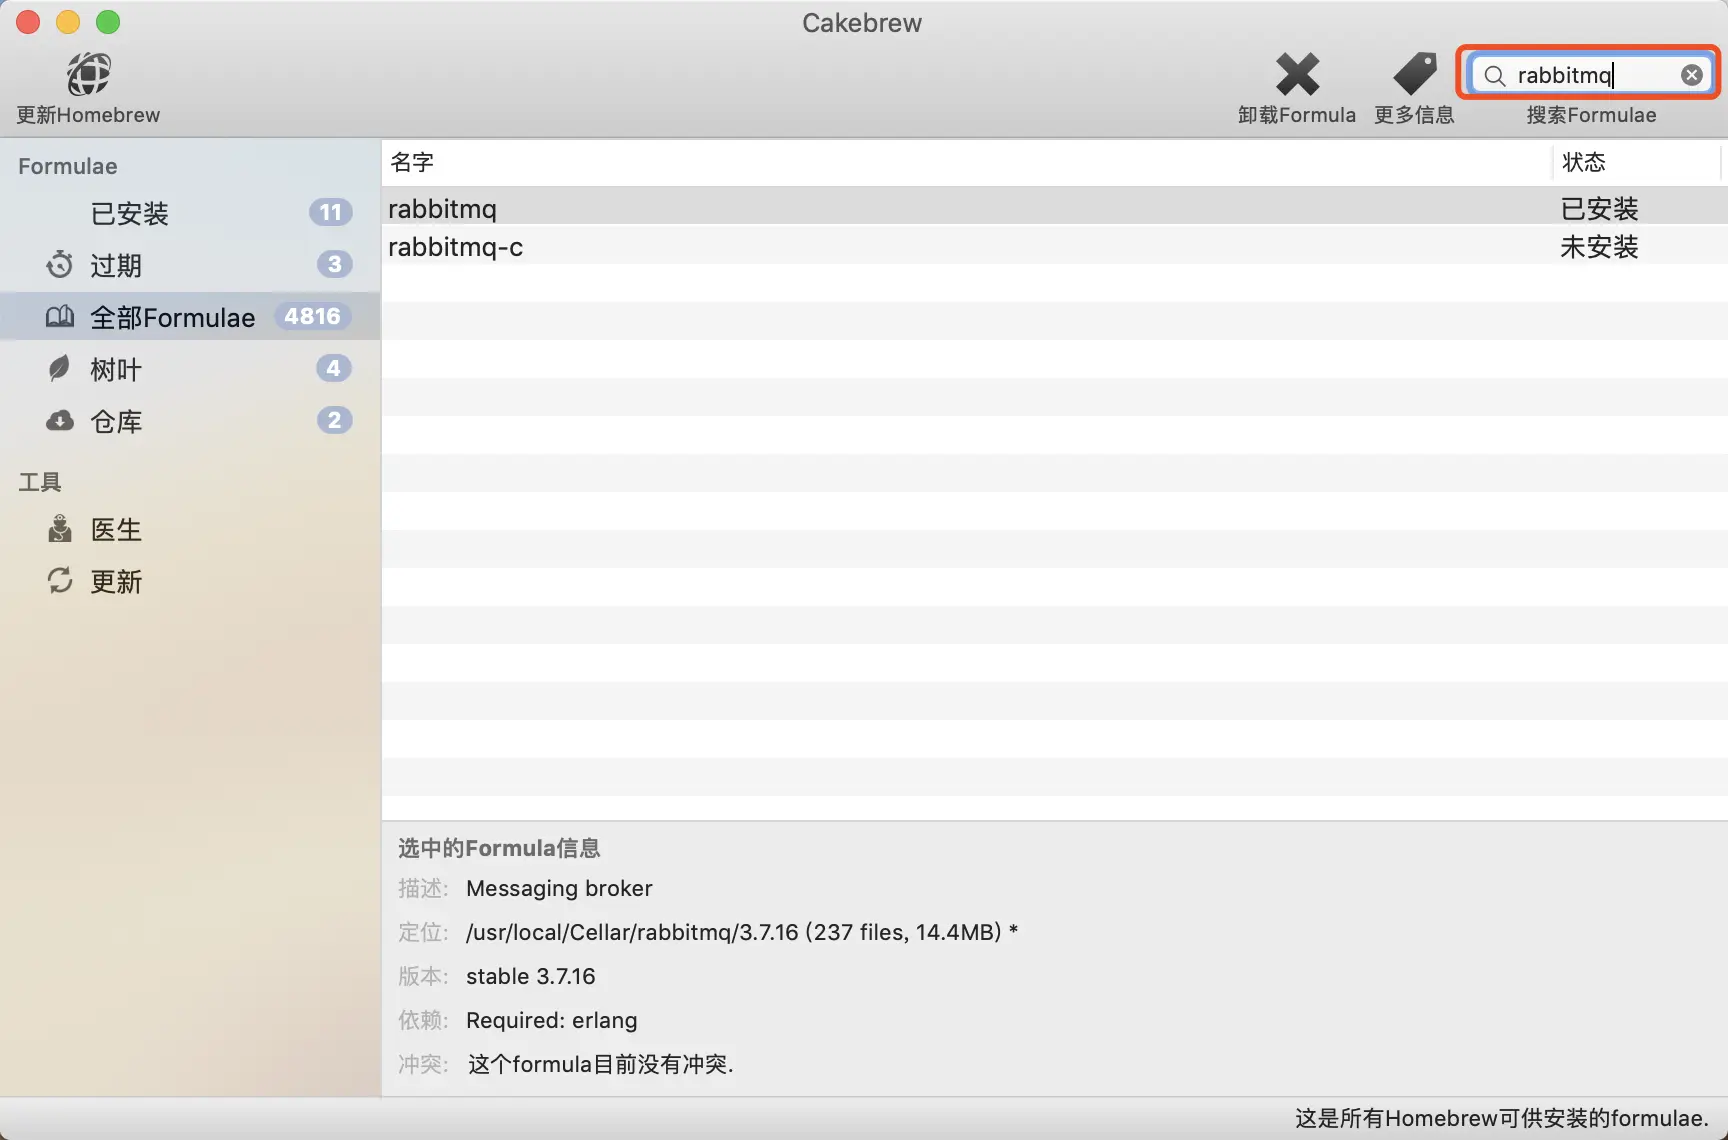The height and width of the screenshot is (1140, 1728).
Task: Close the Cakebrew window
Action: point(28,22)
